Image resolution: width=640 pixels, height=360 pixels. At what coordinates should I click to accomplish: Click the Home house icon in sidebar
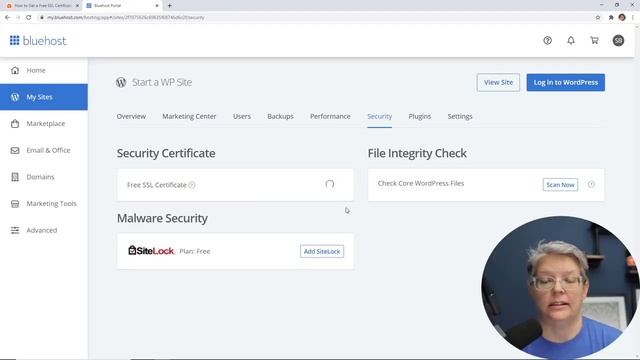coord(15,70)
